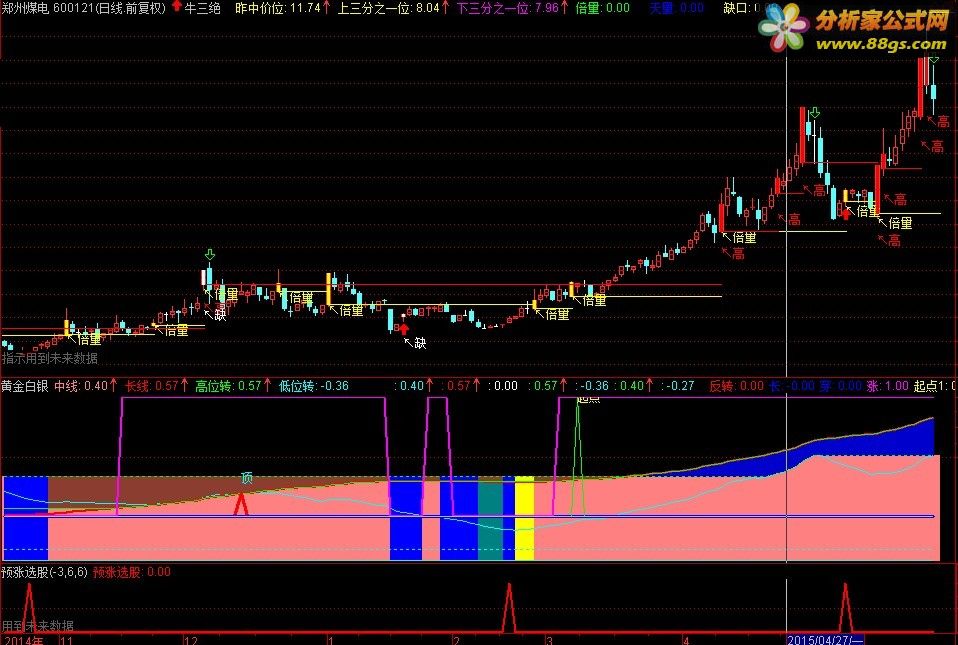The image size is (958, 645).
Task: Click the 倍量 label beside the March red 高 label
Action: coord(744,238)
